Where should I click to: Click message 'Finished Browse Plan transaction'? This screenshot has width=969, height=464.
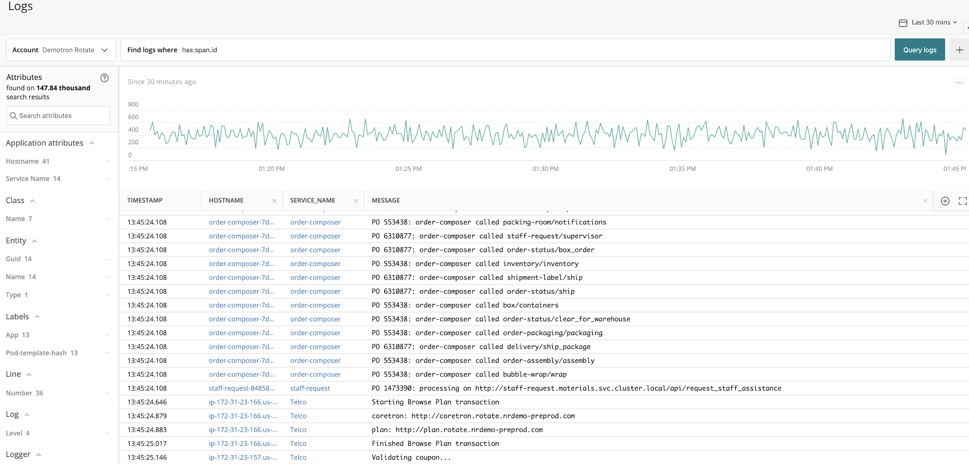(x=435, y=444)
